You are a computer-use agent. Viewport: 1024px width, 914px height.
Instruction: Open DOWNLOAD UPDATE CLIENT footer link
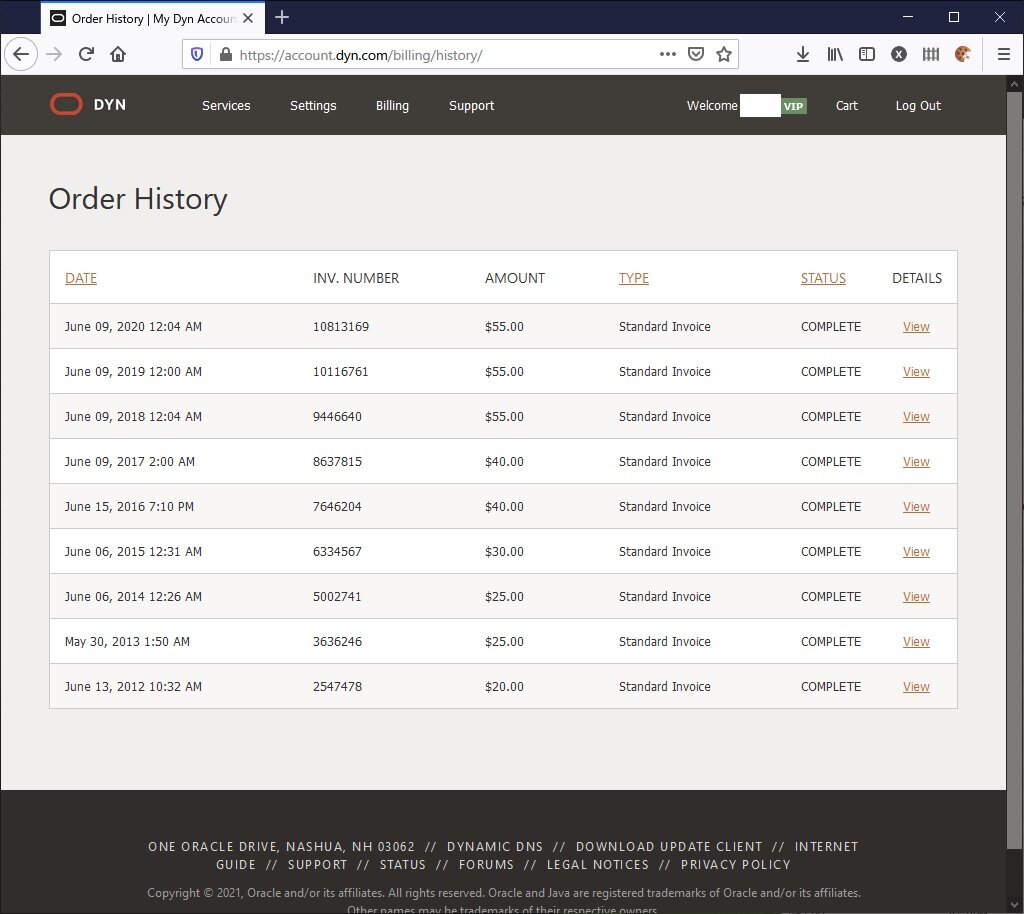click(669, 847)
